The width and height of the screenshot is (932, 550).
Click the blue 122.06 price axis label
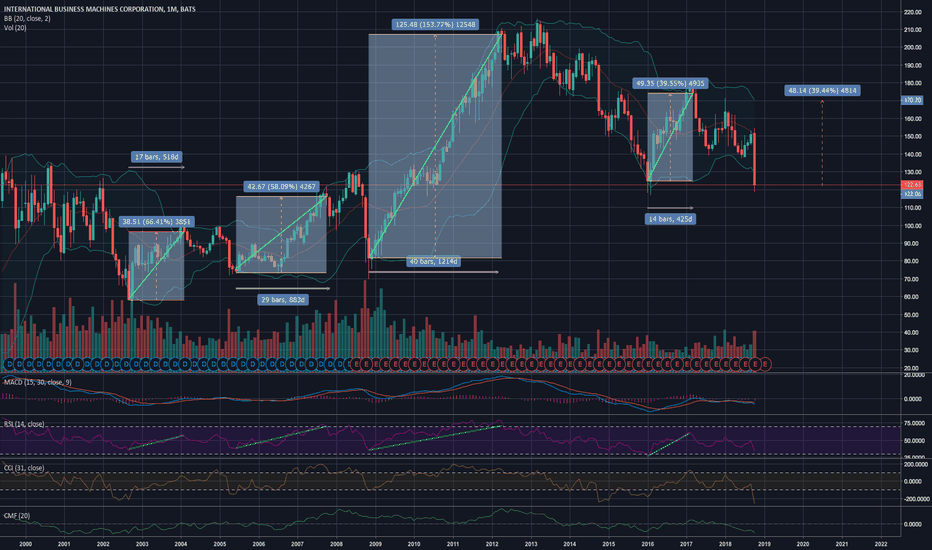click(x=912, y=194)
